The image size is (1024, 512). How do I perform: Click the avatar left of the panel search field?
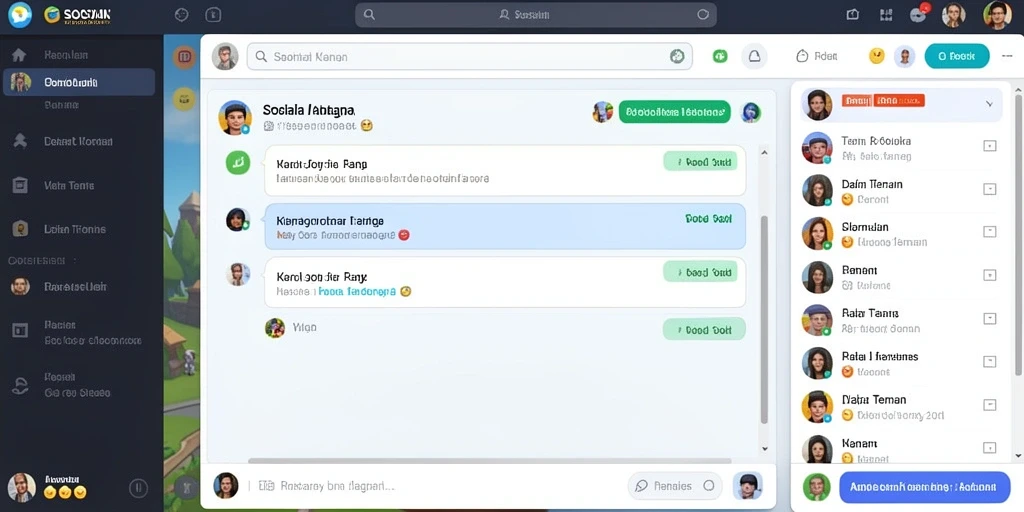click(225, 57)
